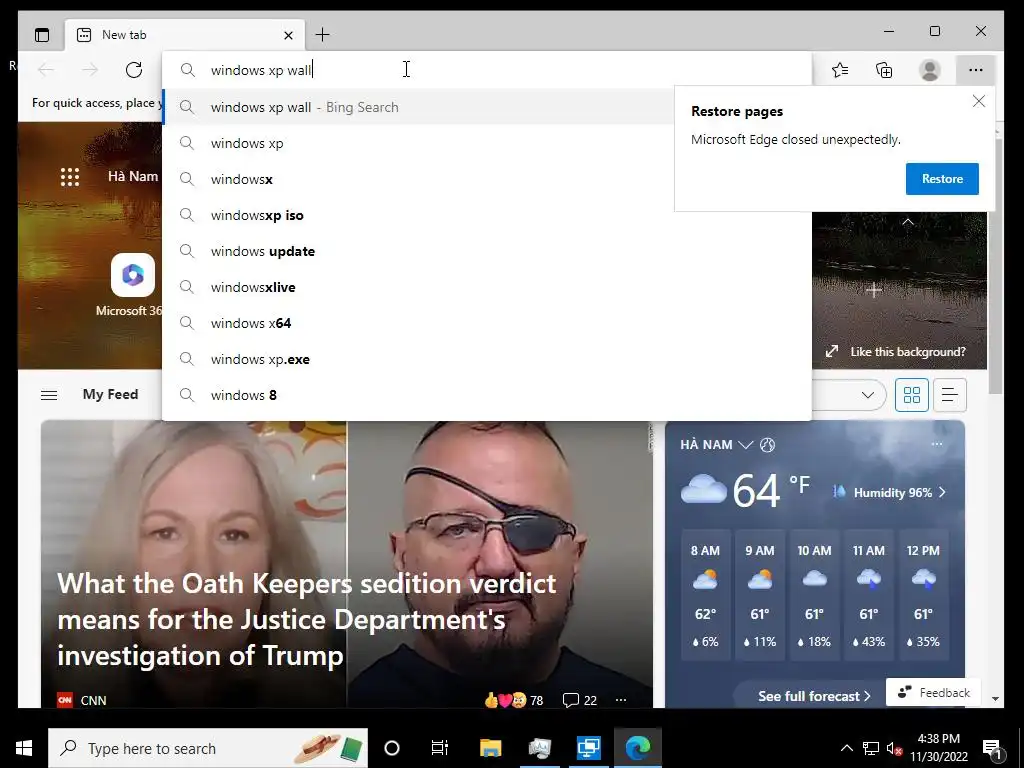Choose the 'windowsxp iso' suggestion
The height and width of the screenshot is (768, 1024).
pos(487,215)
